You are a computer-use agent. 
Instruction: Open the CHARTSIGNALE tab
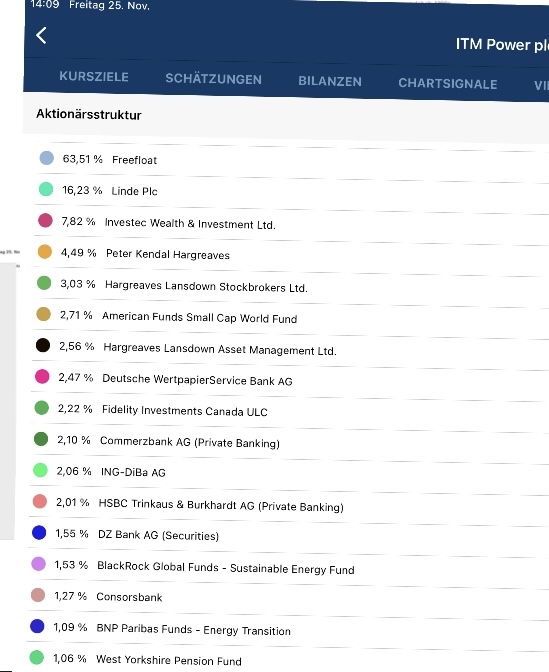(448, 83)
